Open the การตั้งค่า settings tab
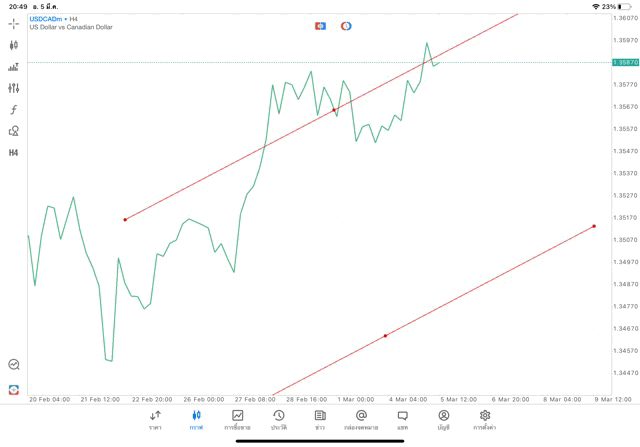Viewport: 640px width, 447px height. [x=485, y=419]
